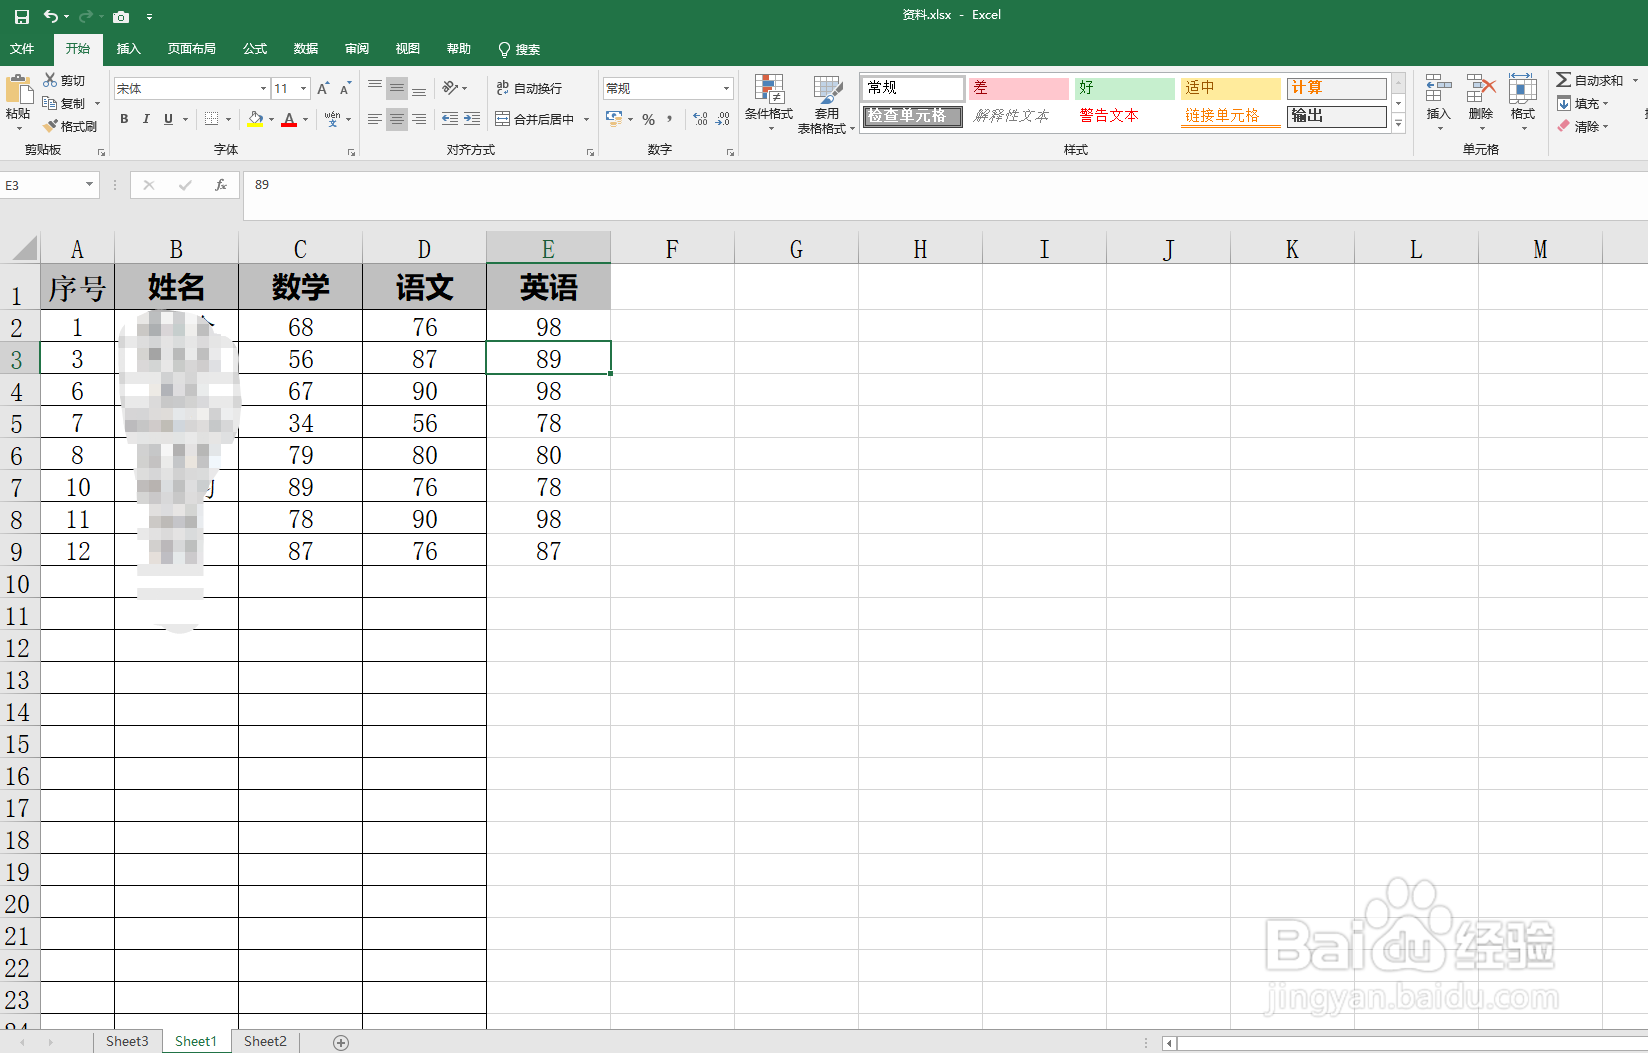Apply comma style icon
This screenshot has width=1648, height=1053.
click(x=669, y=119)
